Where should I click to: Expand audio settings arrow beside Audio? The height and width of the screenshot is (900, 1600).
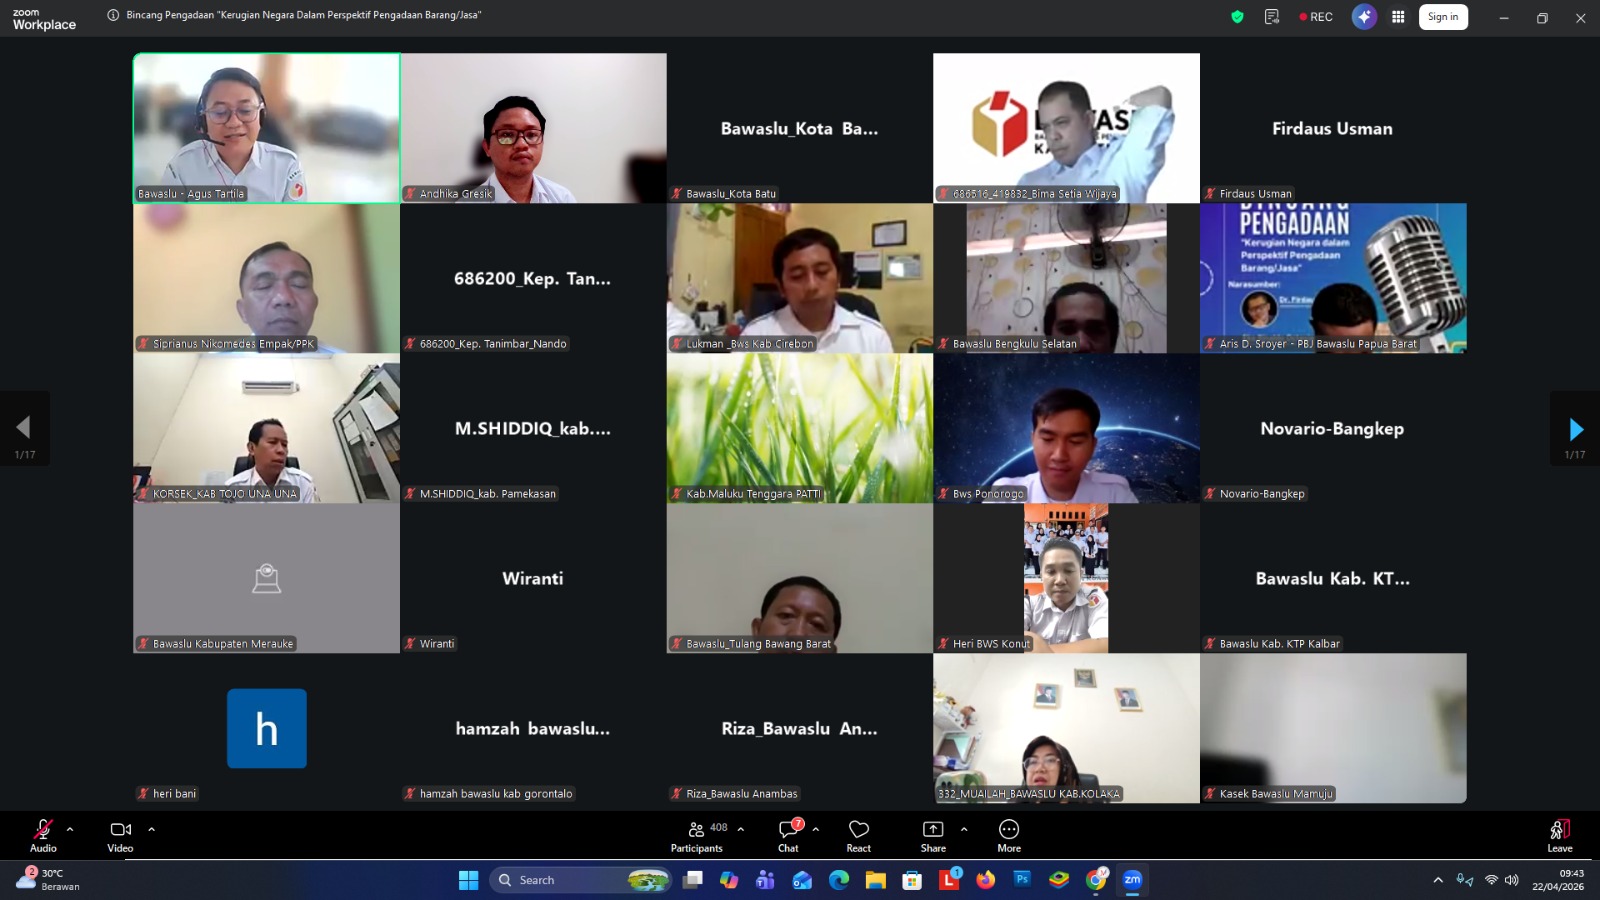(x=70, y=829)
